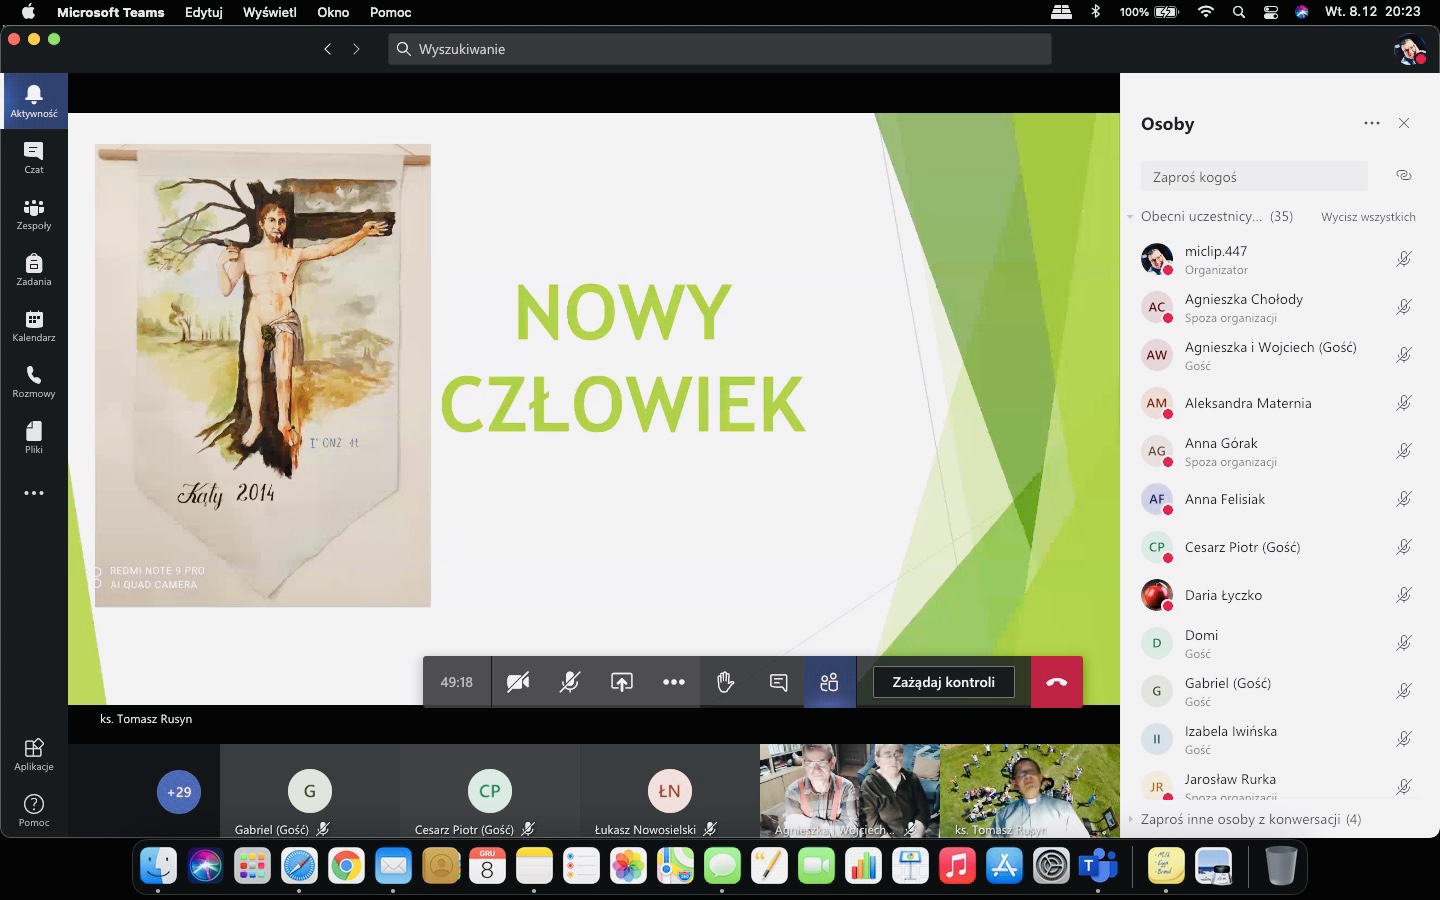Image resolution: width=1440 pixels, height=900 pixels.
Task: Open more actions in the meeting toolbar
Action: pyautogui.click(x=674, y=682)
